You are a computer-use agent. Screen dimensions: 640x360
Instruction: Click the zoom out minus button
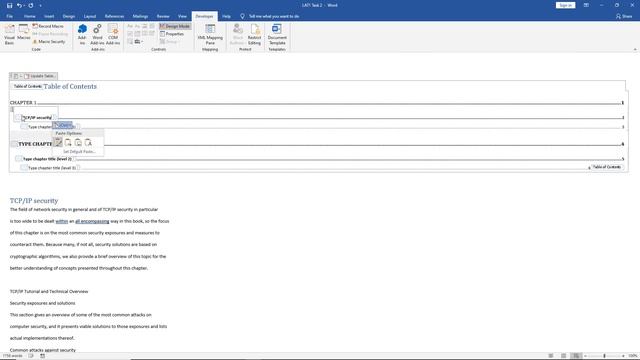pos(585,356)
